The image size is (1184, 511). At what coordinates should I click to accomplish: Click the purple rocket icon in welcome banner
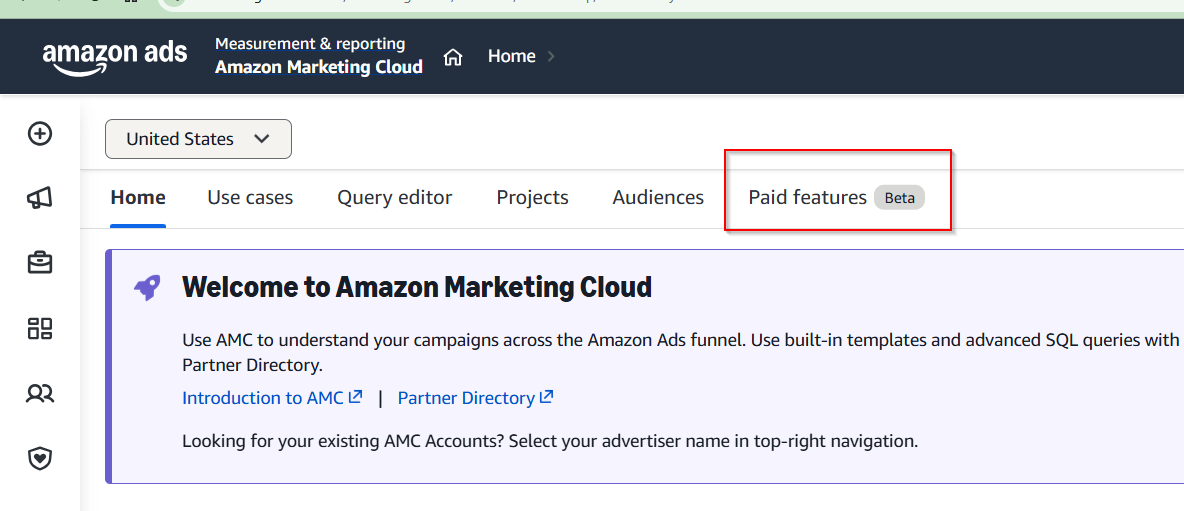click(x=146, y=288)
